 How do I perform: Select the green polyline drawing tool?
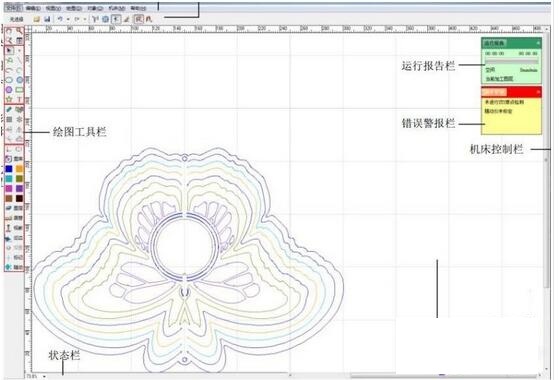point(9,61)
